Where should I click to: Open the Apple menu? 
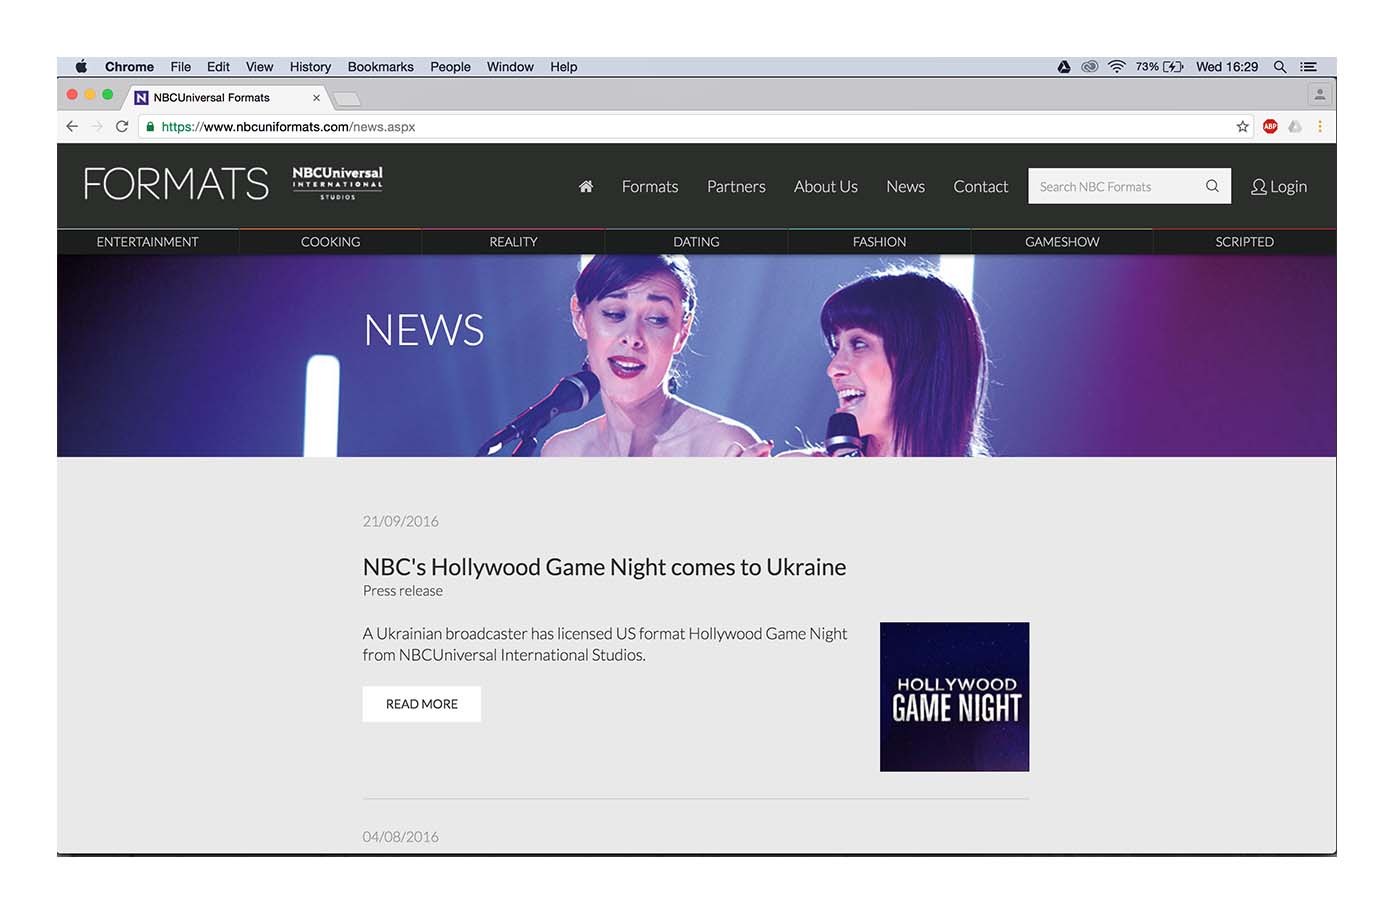click(81, 67)
